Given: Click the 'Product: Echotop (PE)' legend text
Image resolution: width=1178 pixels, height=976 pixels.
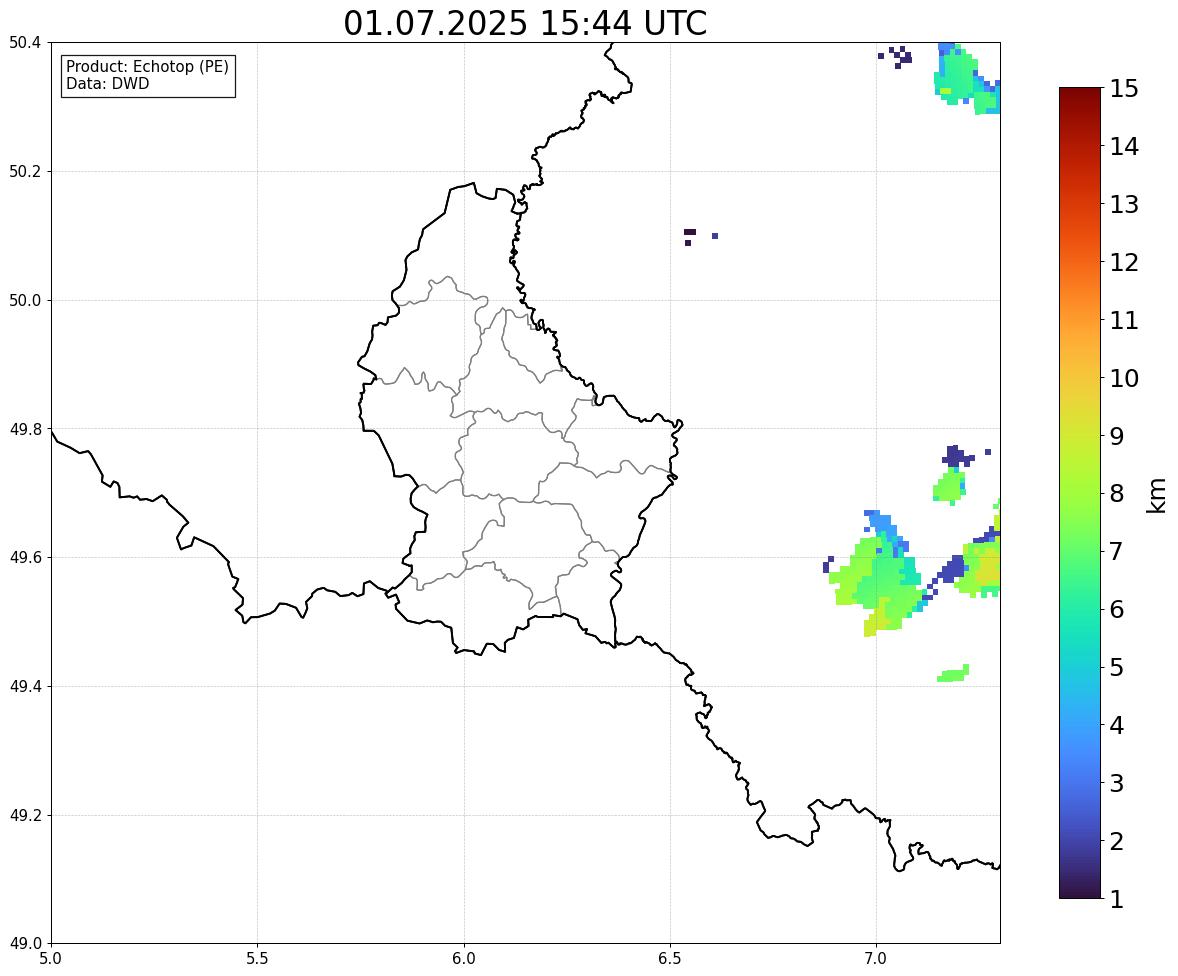Looking at the screenshot, I should point(147,66).
